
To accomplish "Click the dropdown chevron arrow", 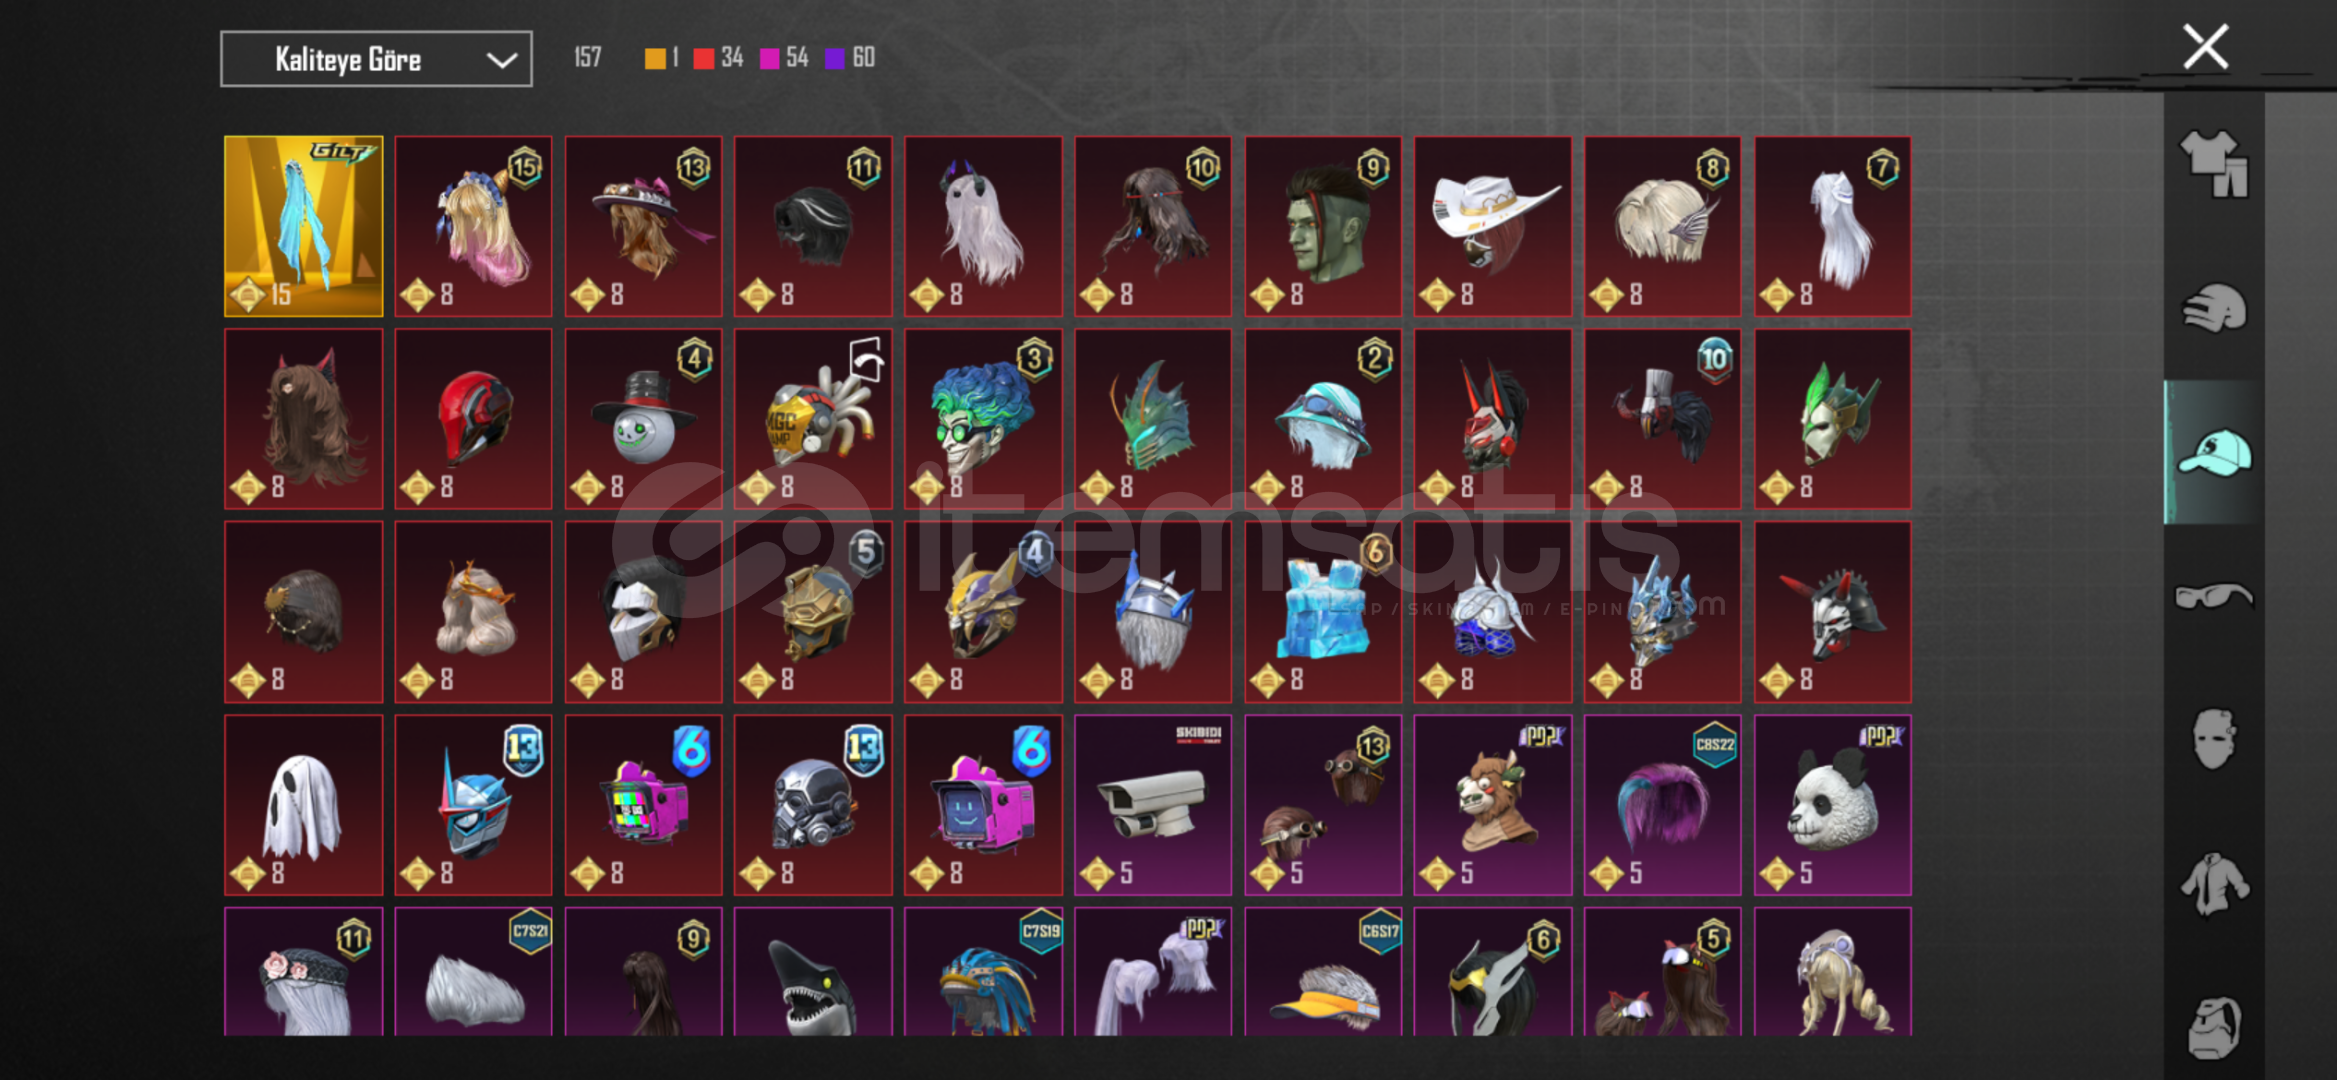I will (x=501, y=60).
